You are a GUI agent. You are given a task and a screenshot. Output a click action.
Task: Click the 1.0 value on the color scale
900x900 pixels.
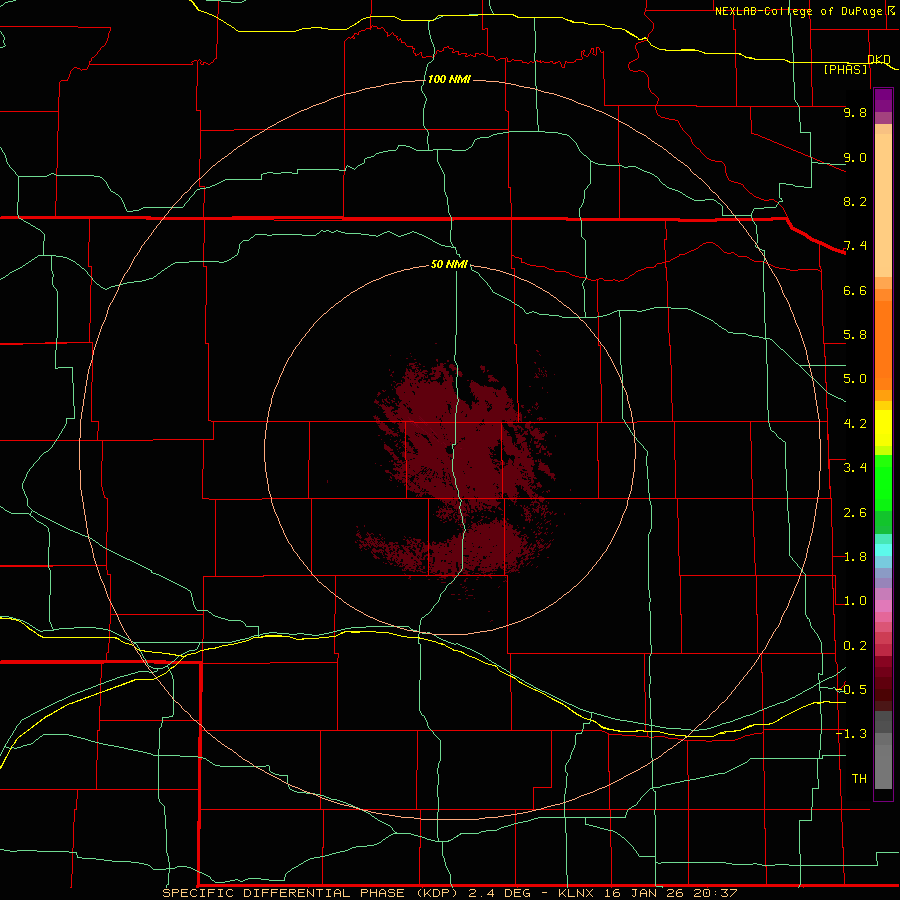(x=855, y=601)
